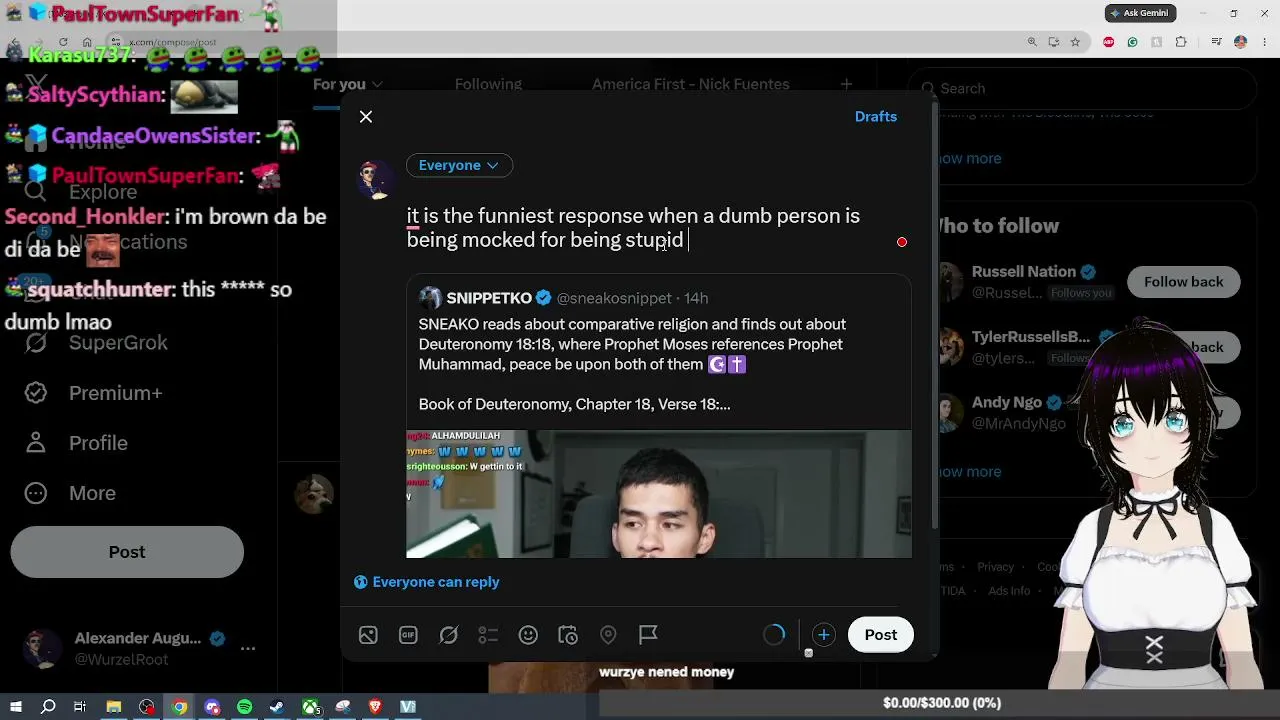Image resolution: width=1280 pixels, height=720 pixels.
Task: Click the quoted post video thumbnail
Action: tap(659, 494)
